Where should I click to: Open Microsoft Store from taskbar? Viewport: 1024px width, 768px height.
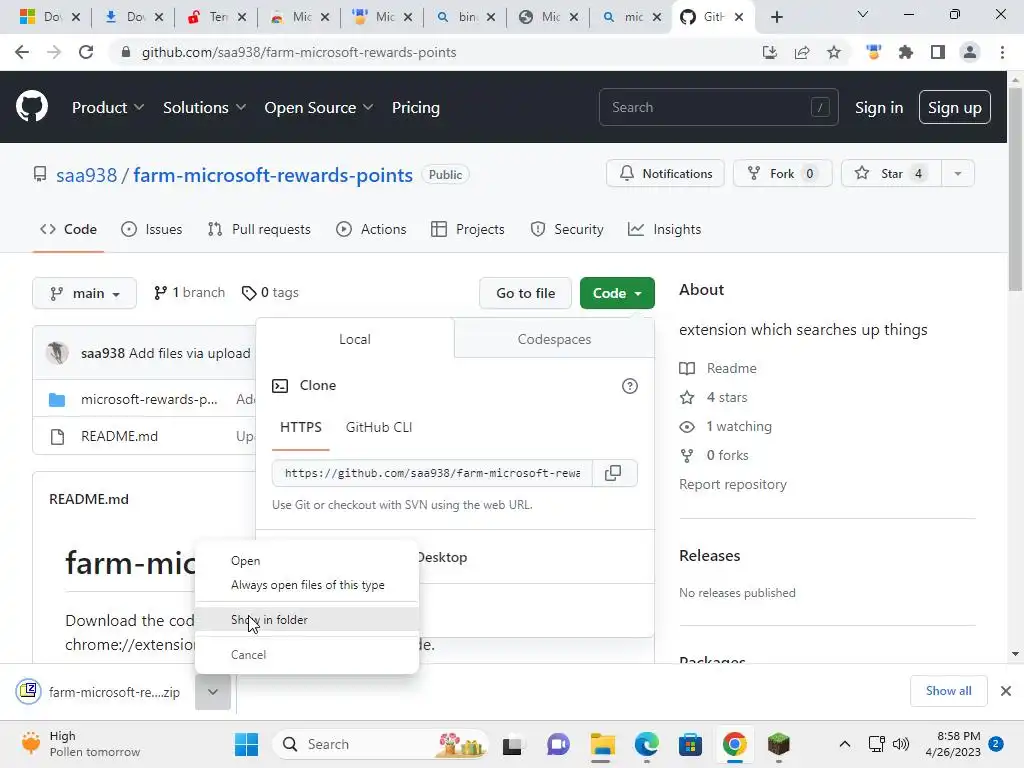click(690, 744)
